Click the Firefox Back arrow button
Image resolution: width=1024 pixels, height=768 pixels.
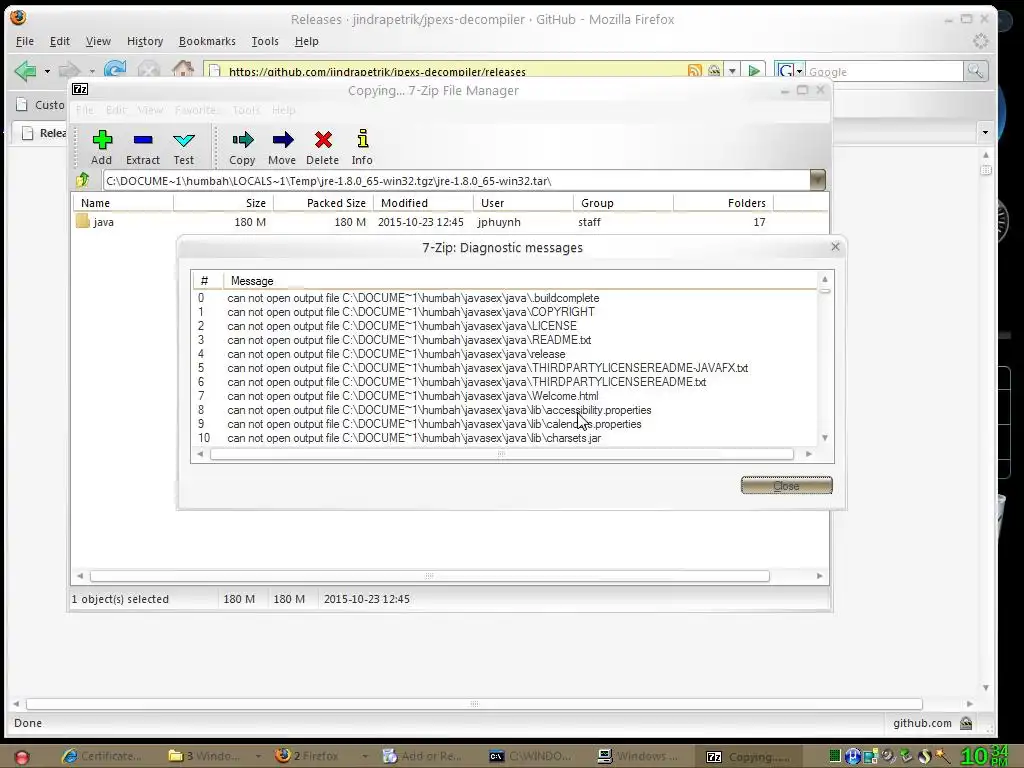(25, 70)
